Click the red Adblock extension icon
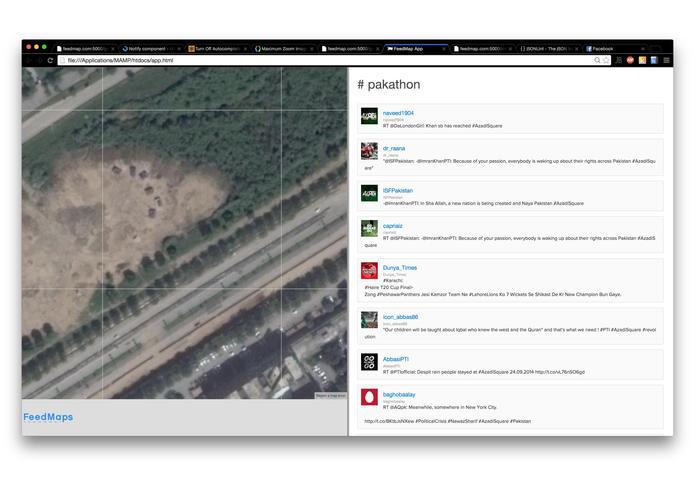Screen dimensions: 695x494 tap(630, 60)
